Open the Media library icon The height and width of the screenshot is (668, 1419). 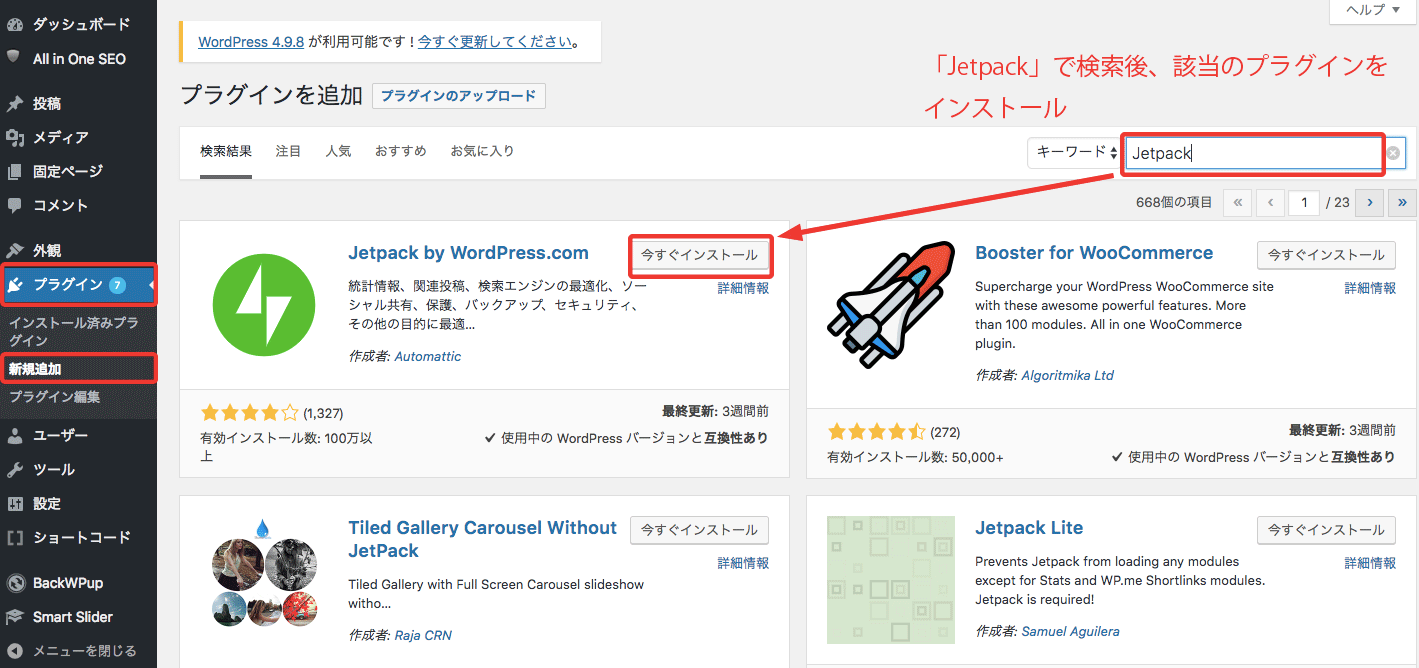(x=15, y=137)
